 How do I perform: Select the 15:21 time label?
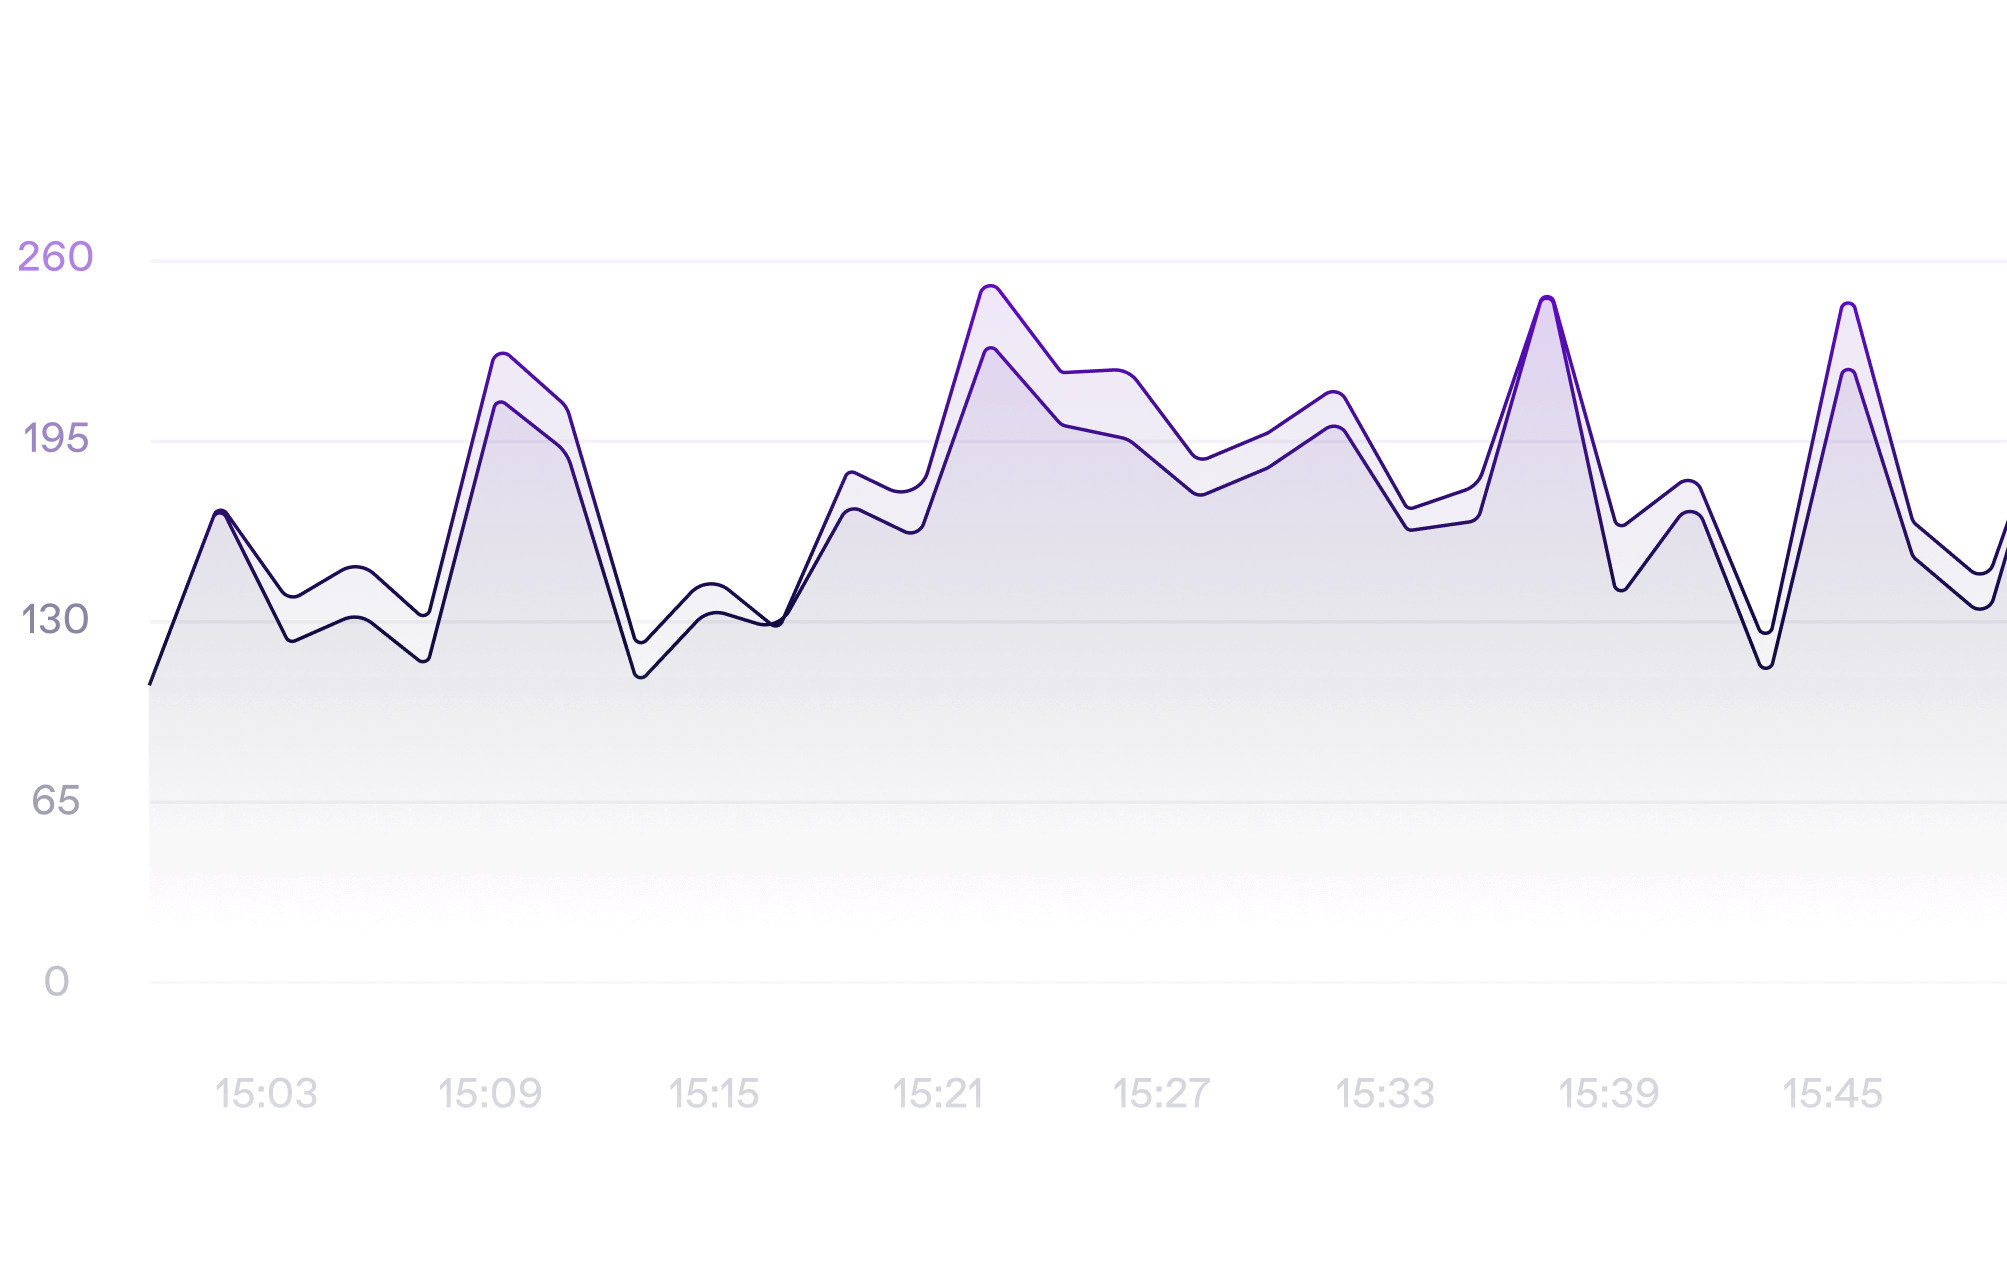tap(938, 1094)
